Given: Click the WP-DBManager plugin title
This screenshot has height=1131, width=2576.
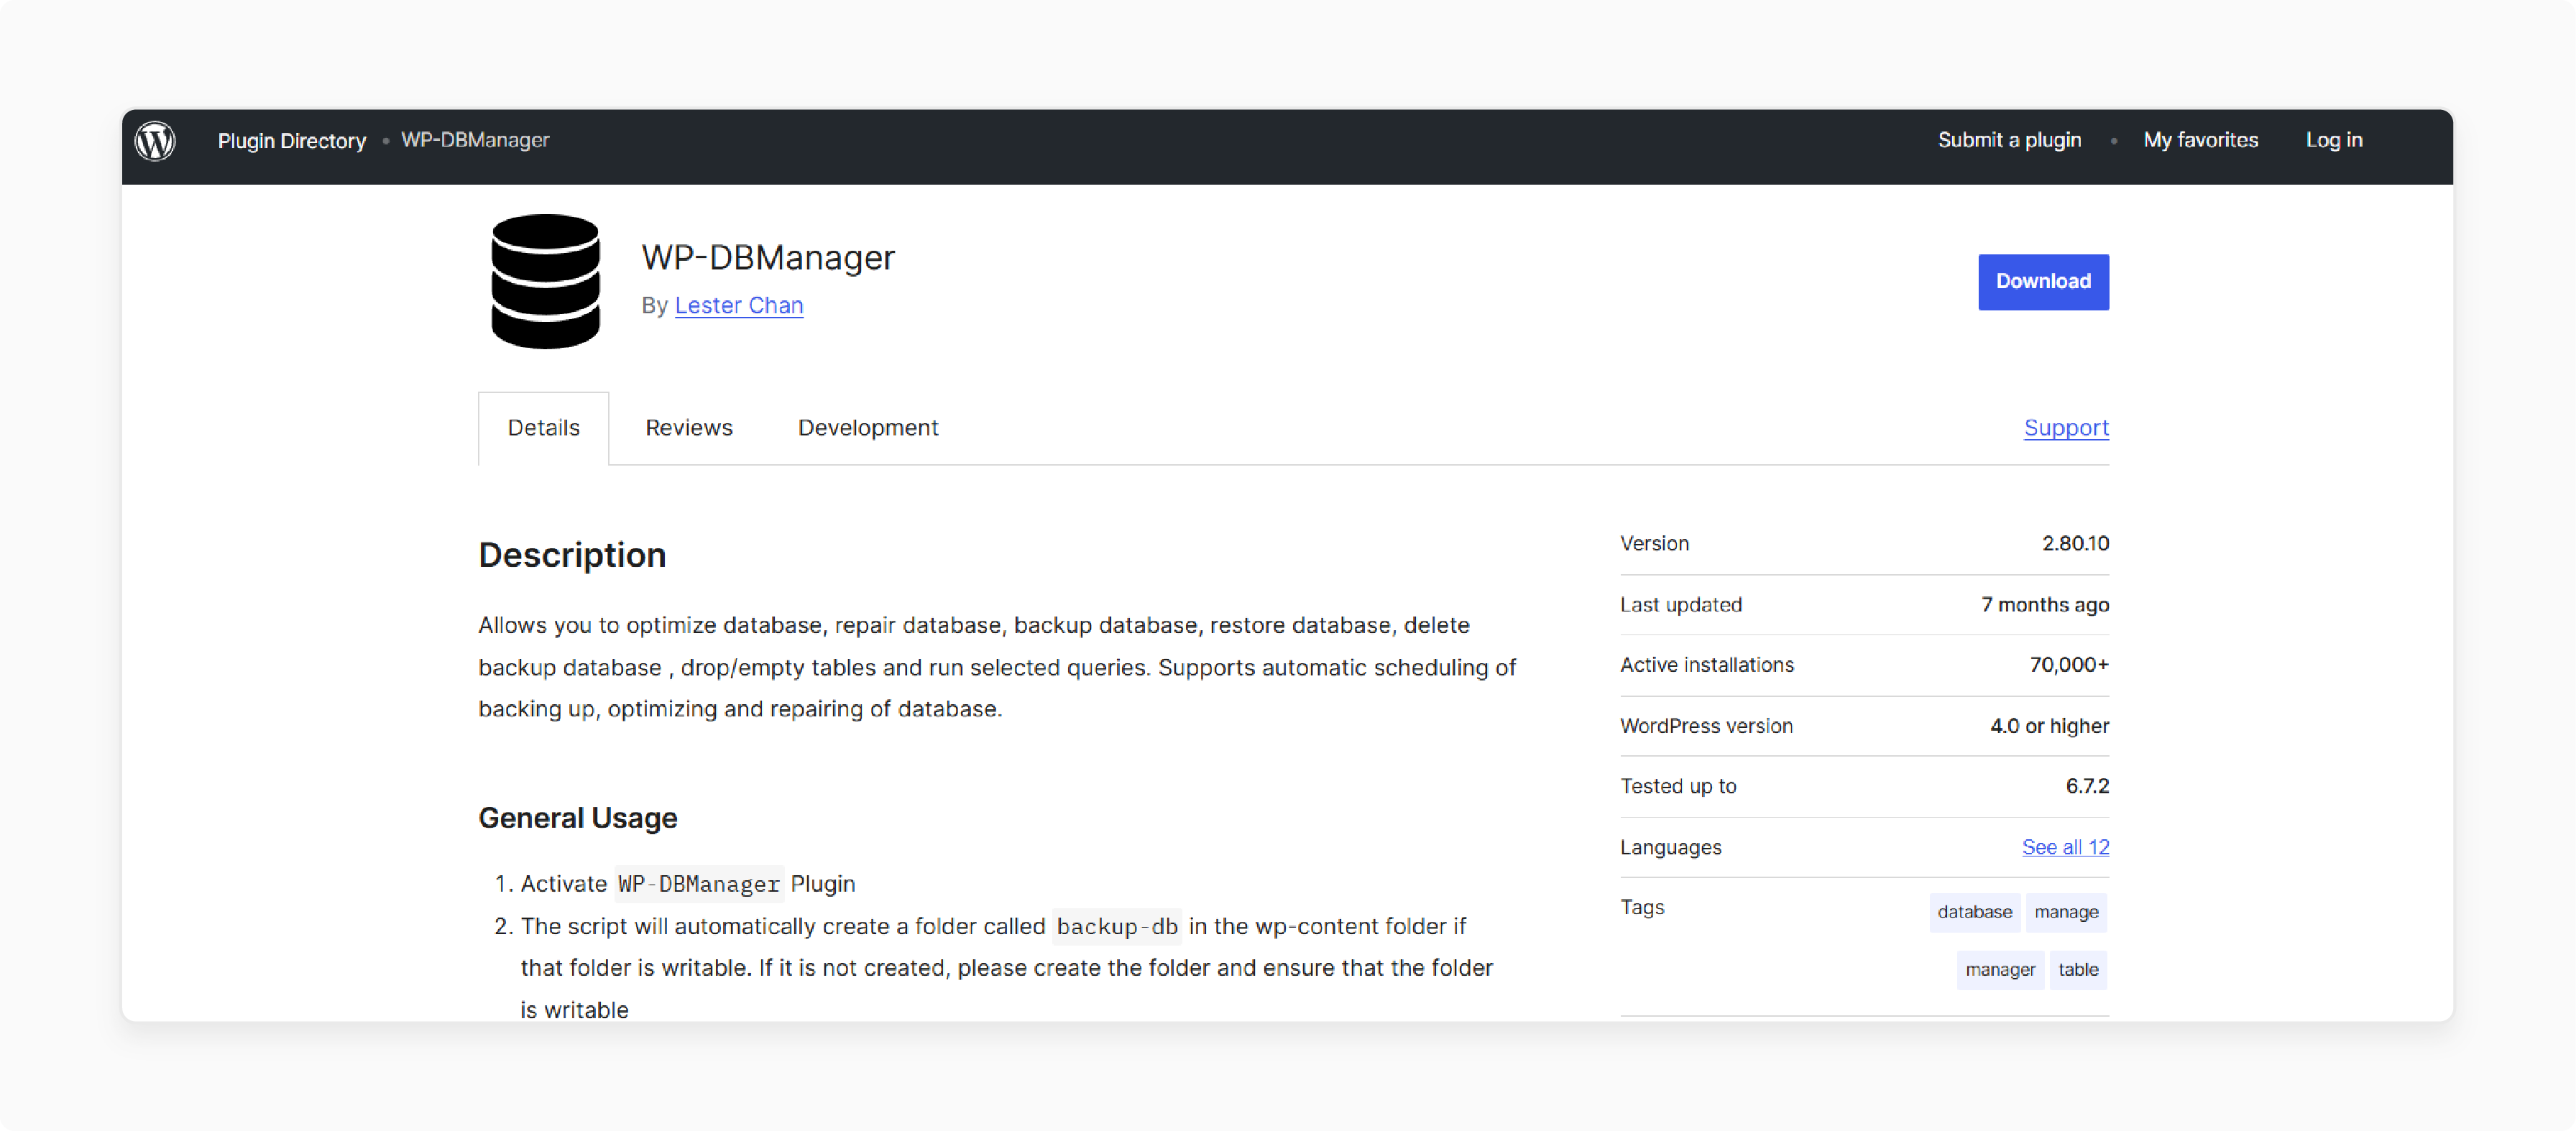Looking at the screenshot, I should (x=768, y=257).
